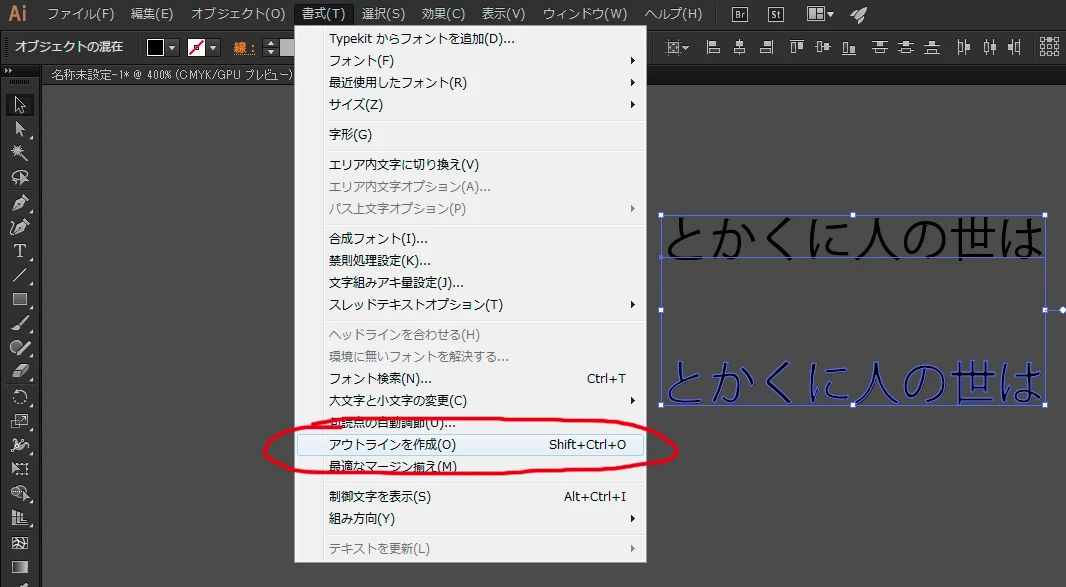Select the Free Transform tool

click(20, 469)
